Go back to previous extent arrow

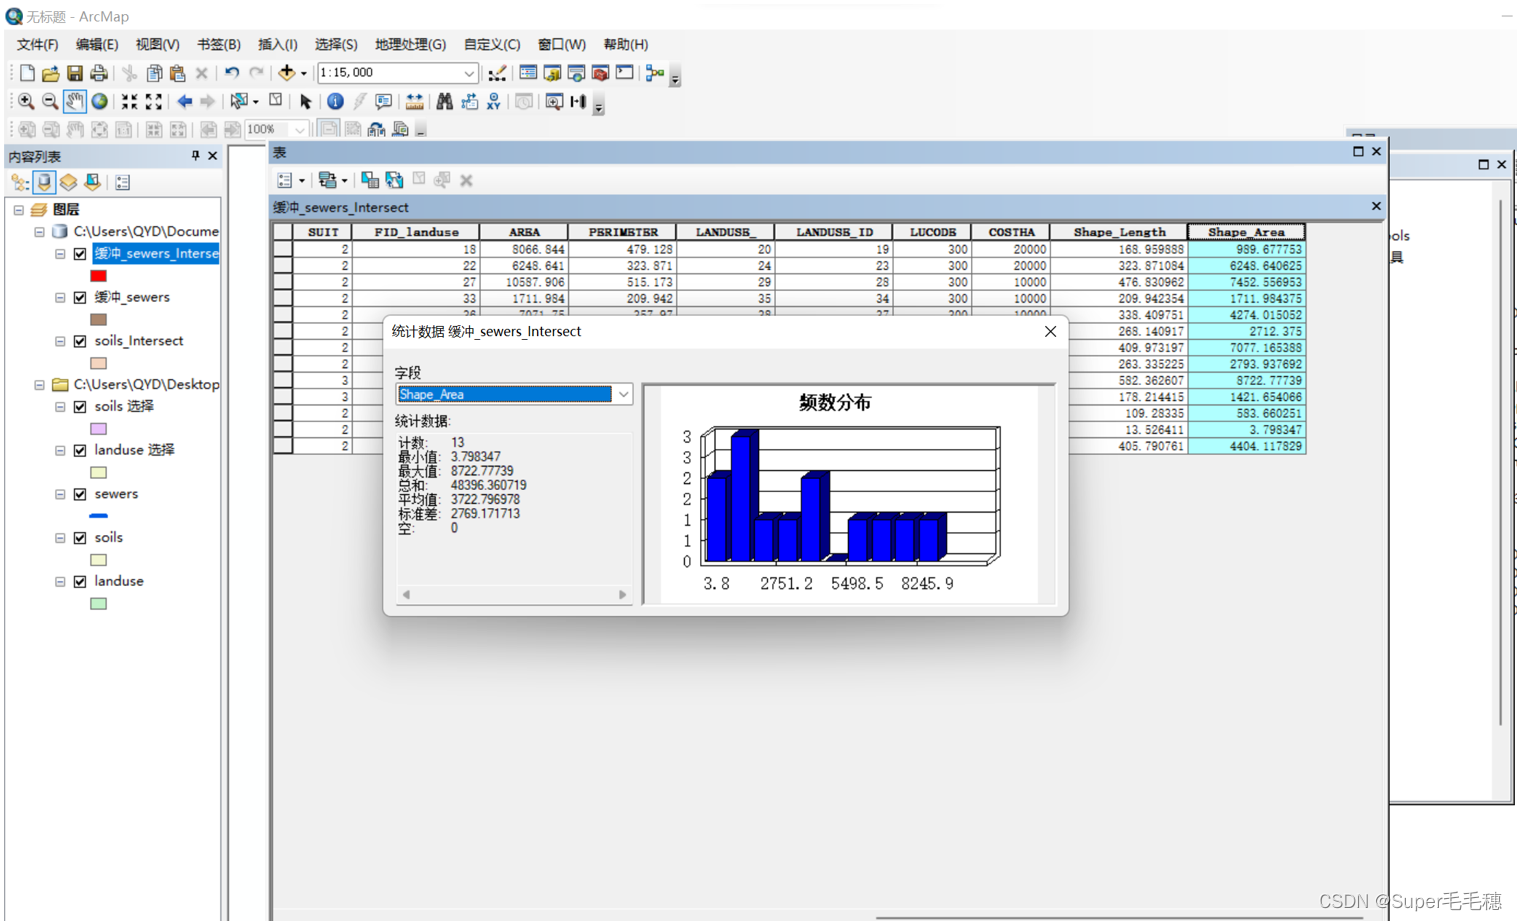[x=184, y=101]
